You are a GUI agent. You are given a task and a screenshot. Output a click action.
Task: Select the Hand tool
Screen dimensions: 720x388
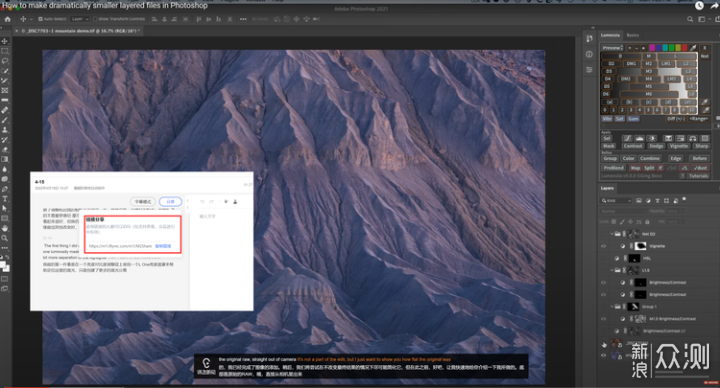[5, 228]
